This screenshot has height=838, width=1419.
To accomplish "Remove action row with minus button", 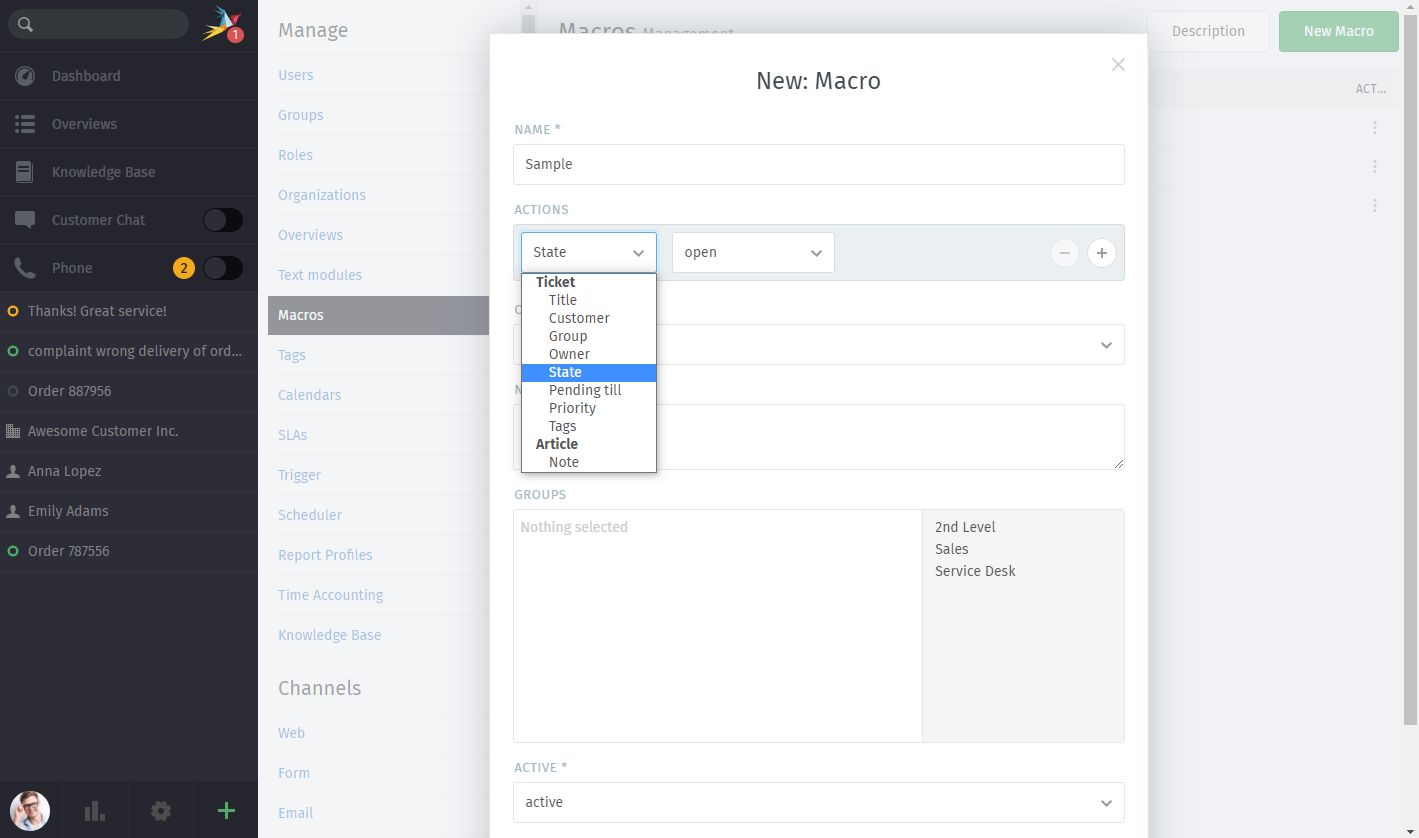I will coord(1065,253).
